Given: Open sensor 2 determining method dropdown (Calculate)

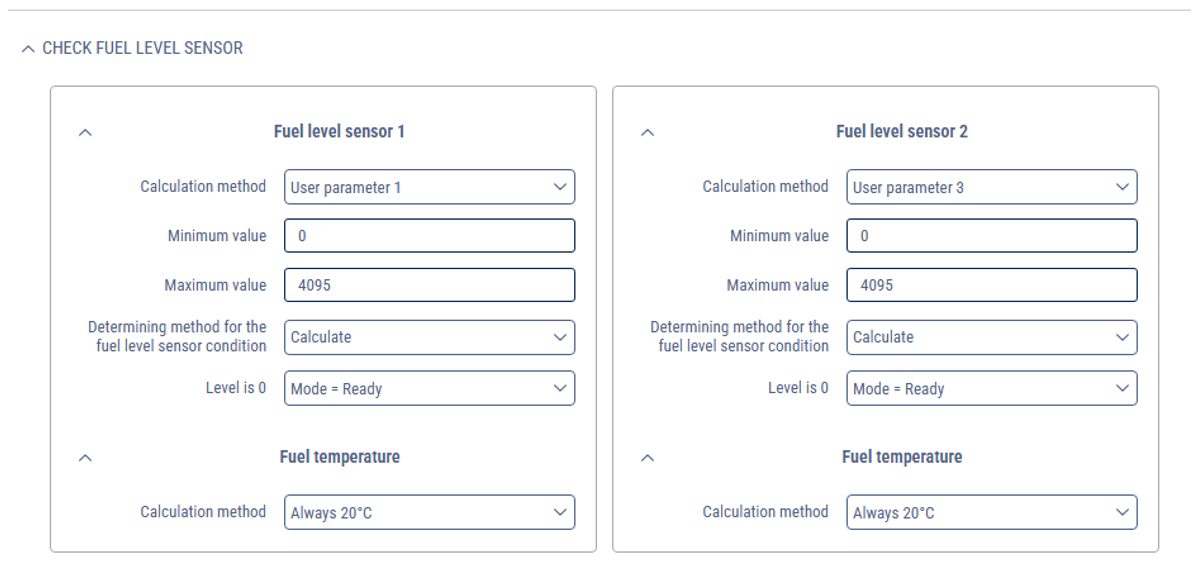Looking at the screenshot, I should [991, 337].
